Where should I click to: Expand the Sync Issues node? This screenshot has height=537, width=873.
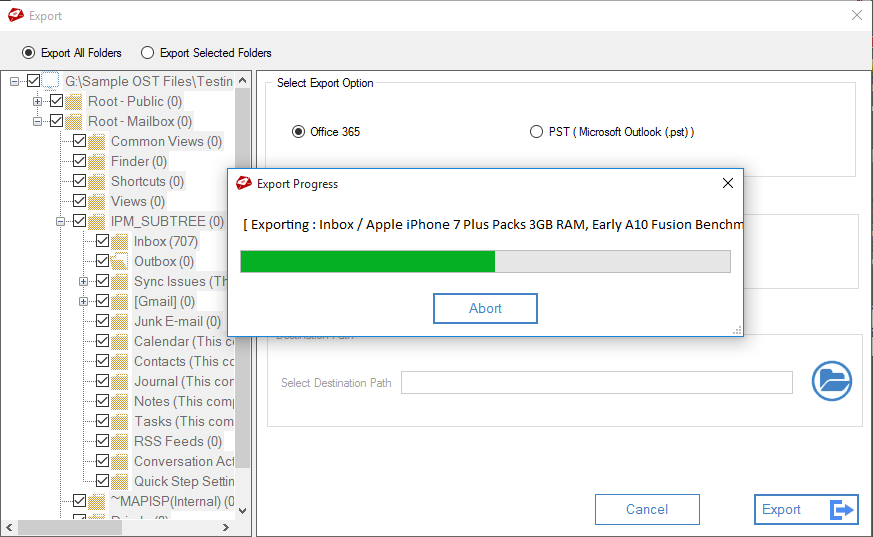[x=84, y=282]
